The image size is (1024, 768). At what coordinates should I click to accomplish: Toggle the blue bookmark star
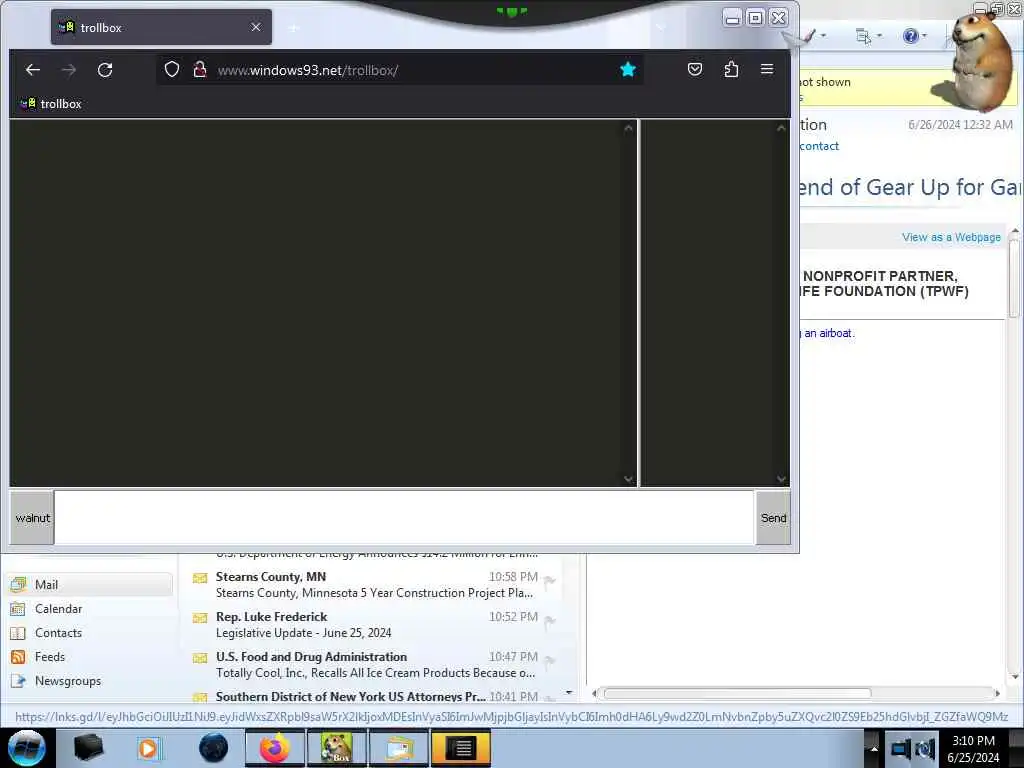pos(628,69)
